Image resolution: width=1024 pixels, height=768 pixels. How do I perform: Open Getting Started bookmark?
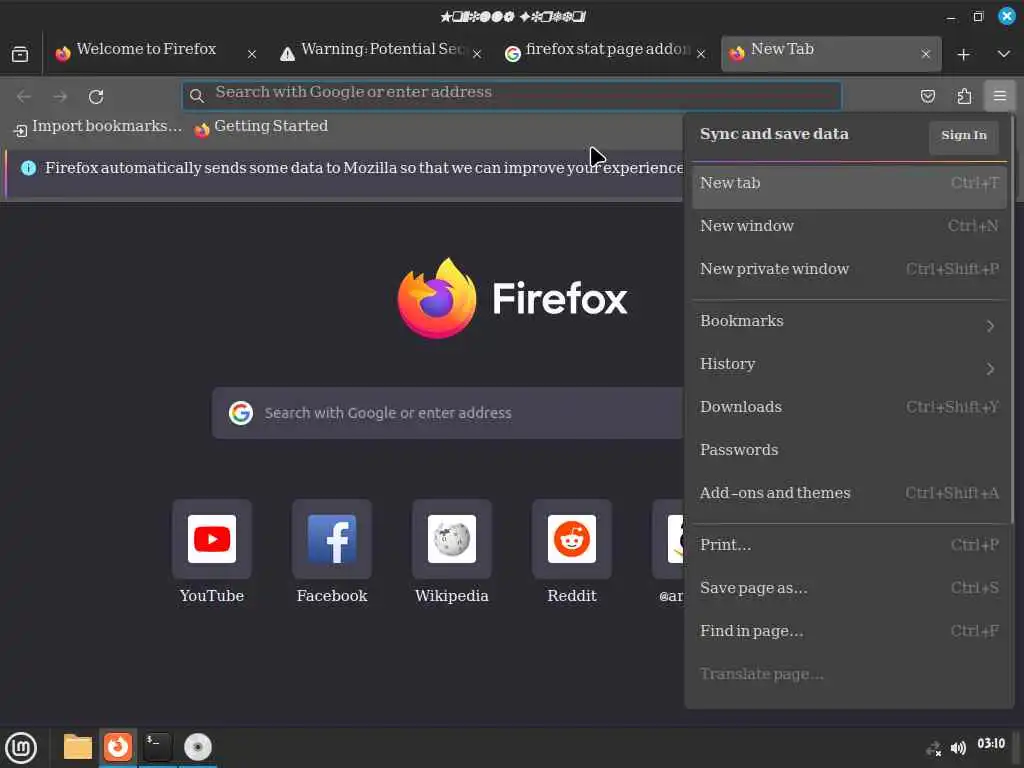click(261, 127)
